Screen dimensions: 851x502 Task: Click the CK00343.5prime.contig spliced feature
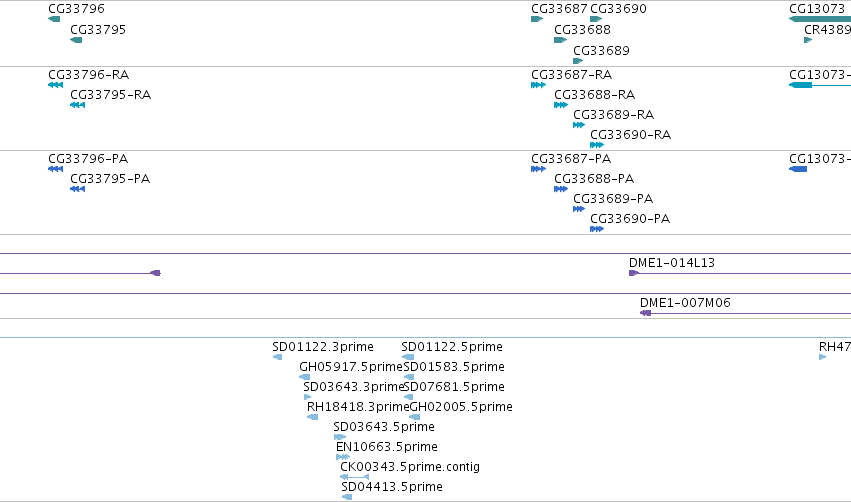[x=354, y=477]
